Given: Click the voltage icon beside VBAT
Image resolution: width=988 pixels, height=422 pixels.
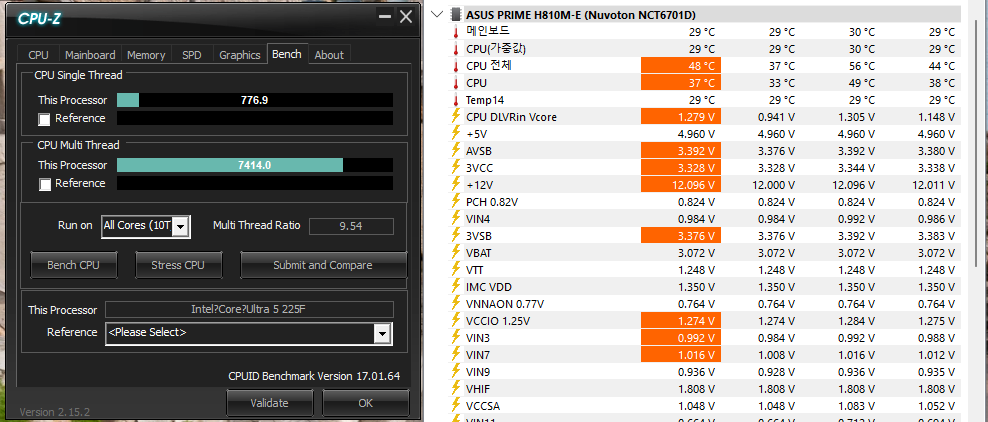Looking at the screenshot, I should pos(455,253).
